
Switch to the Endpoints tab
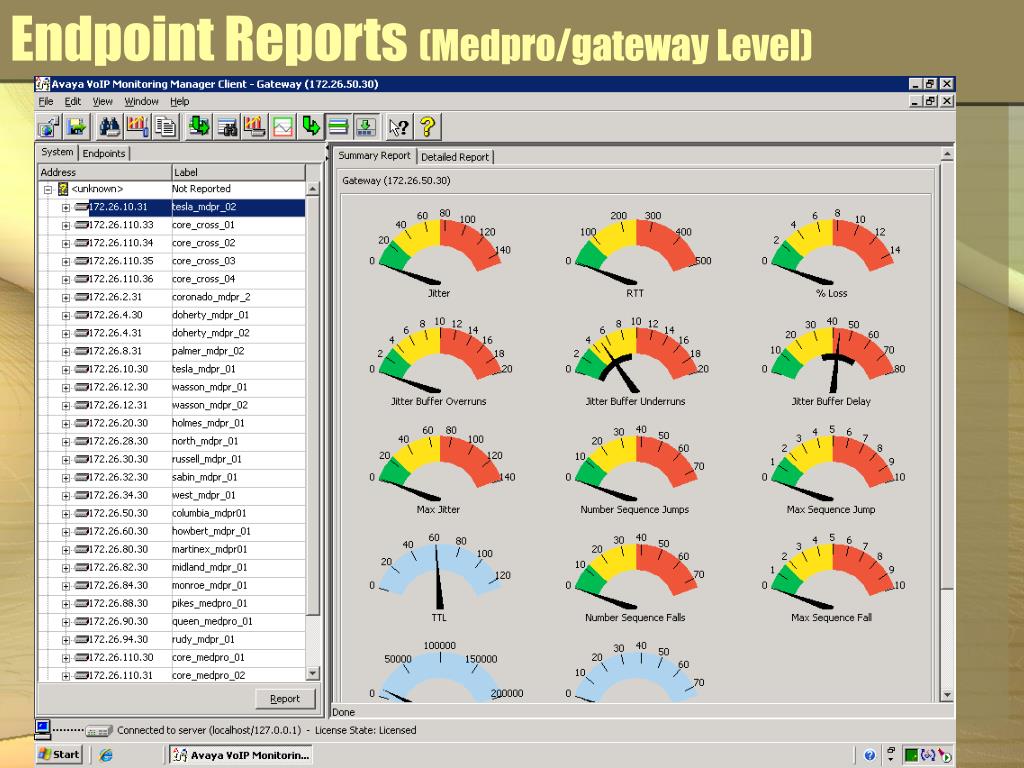(x=104, y=153)
